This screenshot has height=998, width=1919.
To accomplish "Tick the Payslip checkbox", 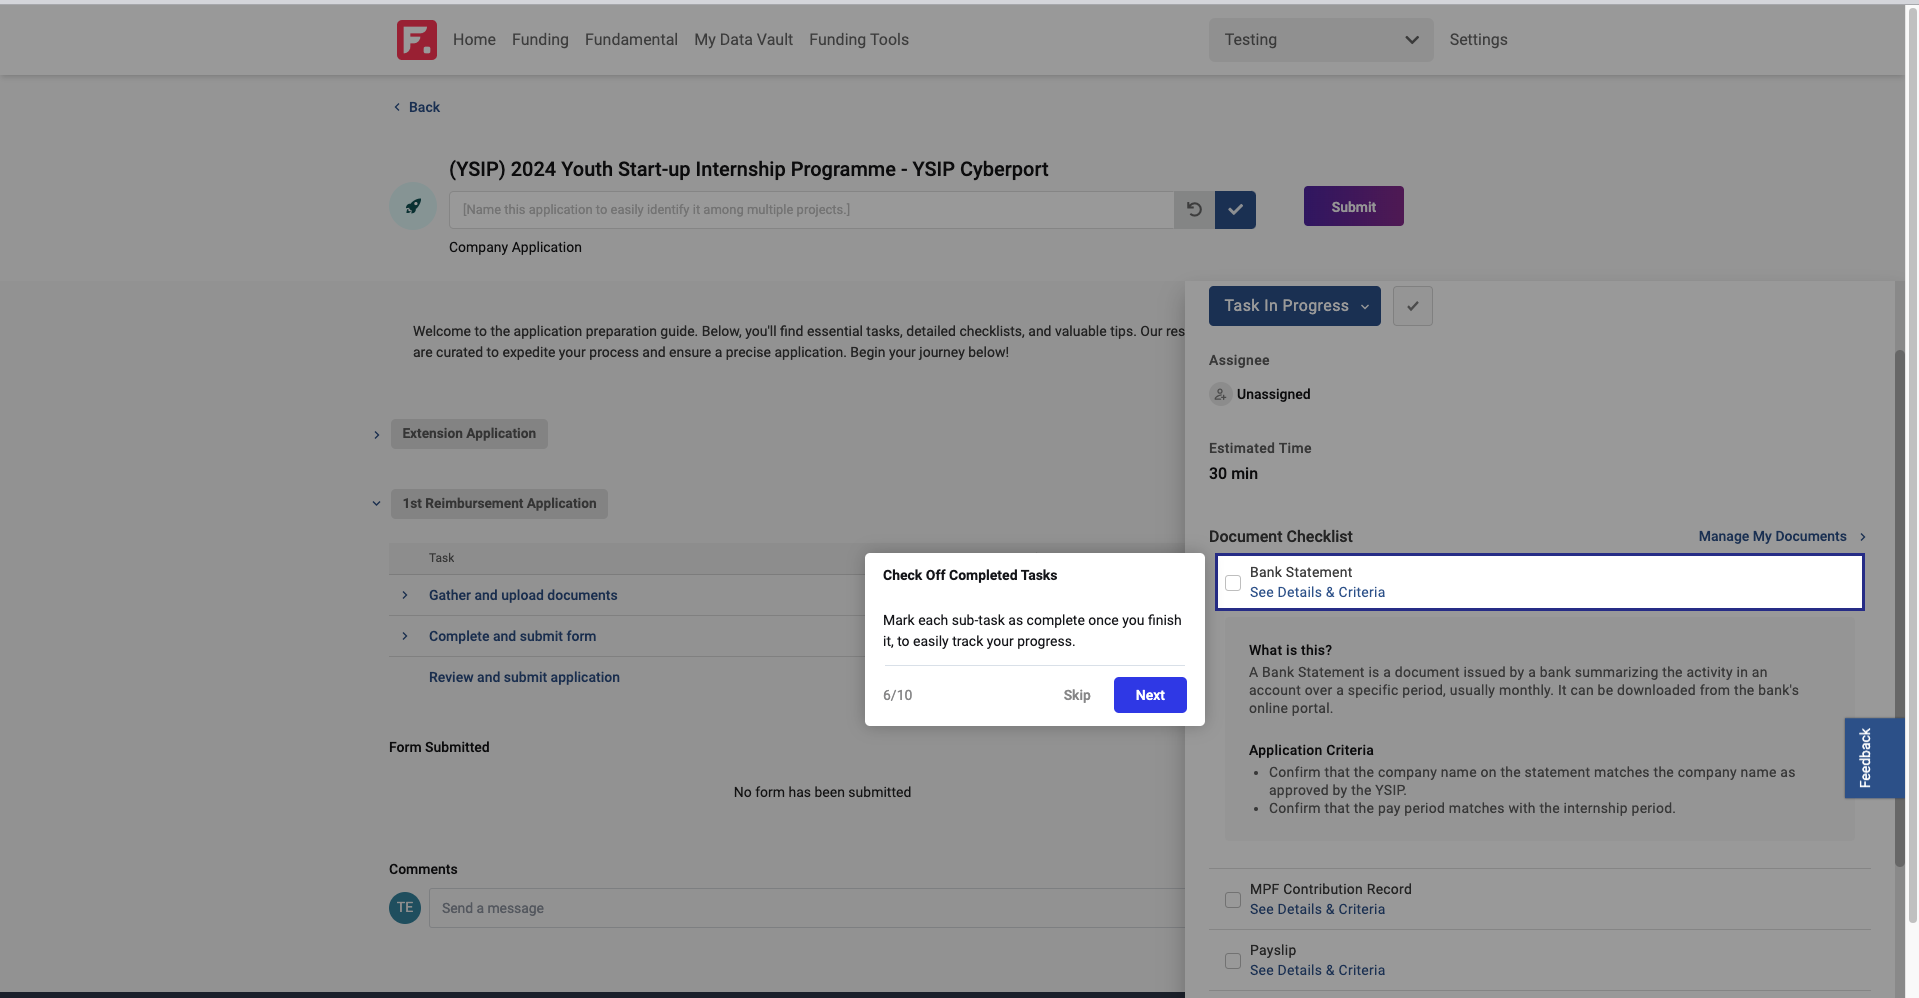I will (1233, 961).
